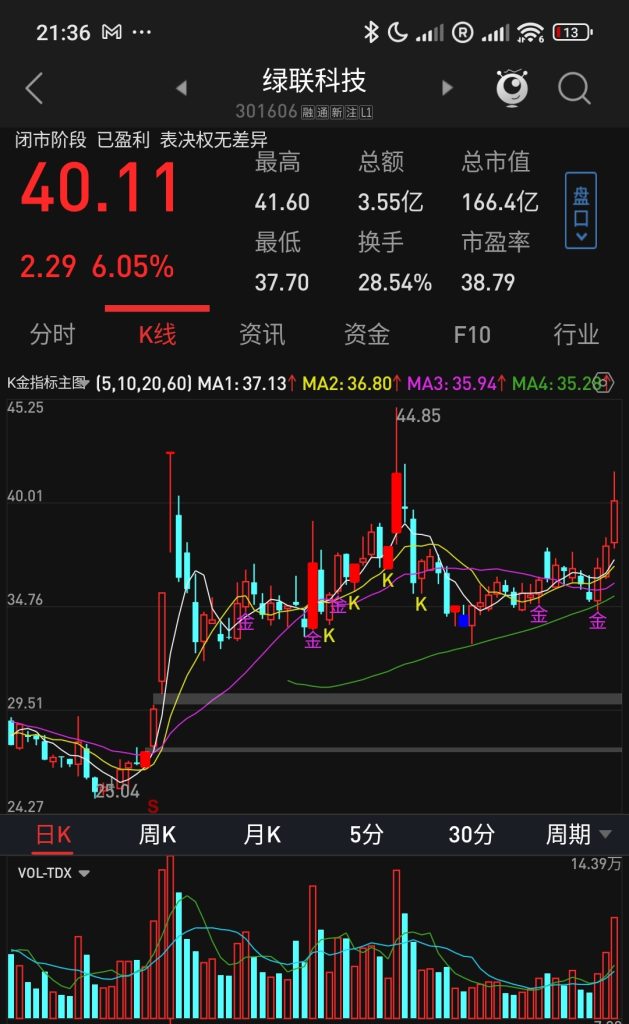Switch chart to 30分 interval
The width and height of the screenshot is (629, 1024).
471,834
